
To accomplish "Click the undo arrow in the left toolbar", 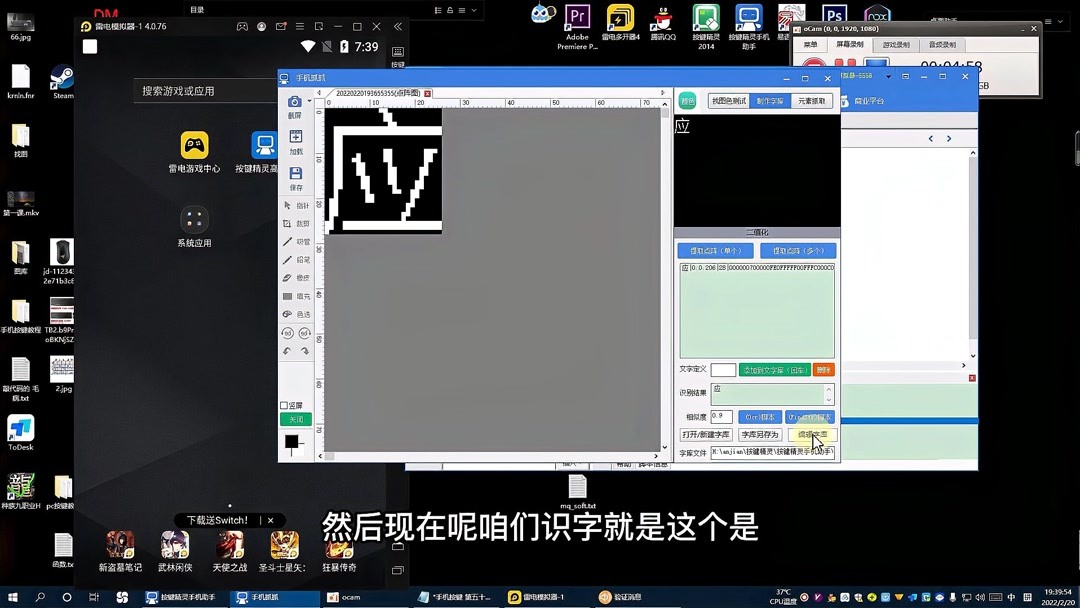I will tap(287, 350).
